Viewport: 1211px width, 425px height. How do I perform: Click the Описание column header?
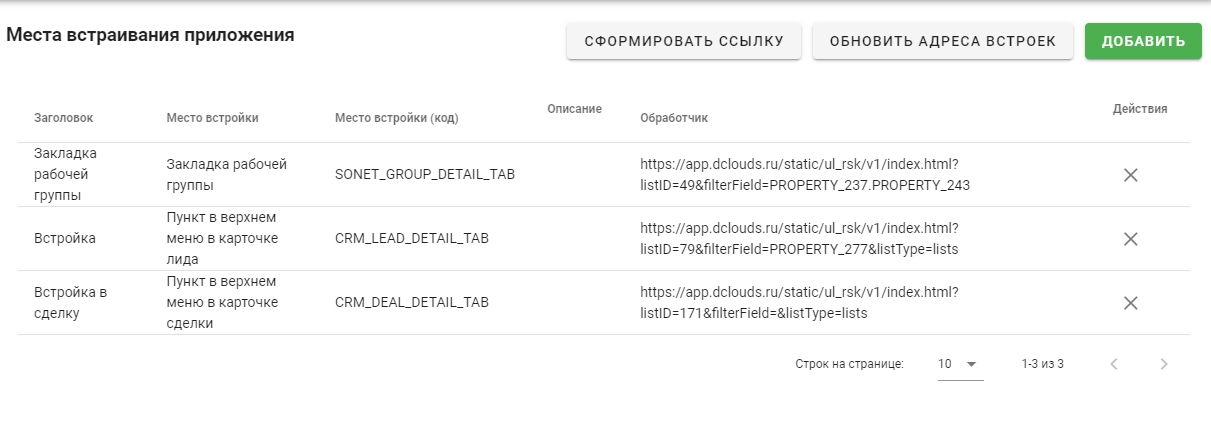[x=574, y=108]
